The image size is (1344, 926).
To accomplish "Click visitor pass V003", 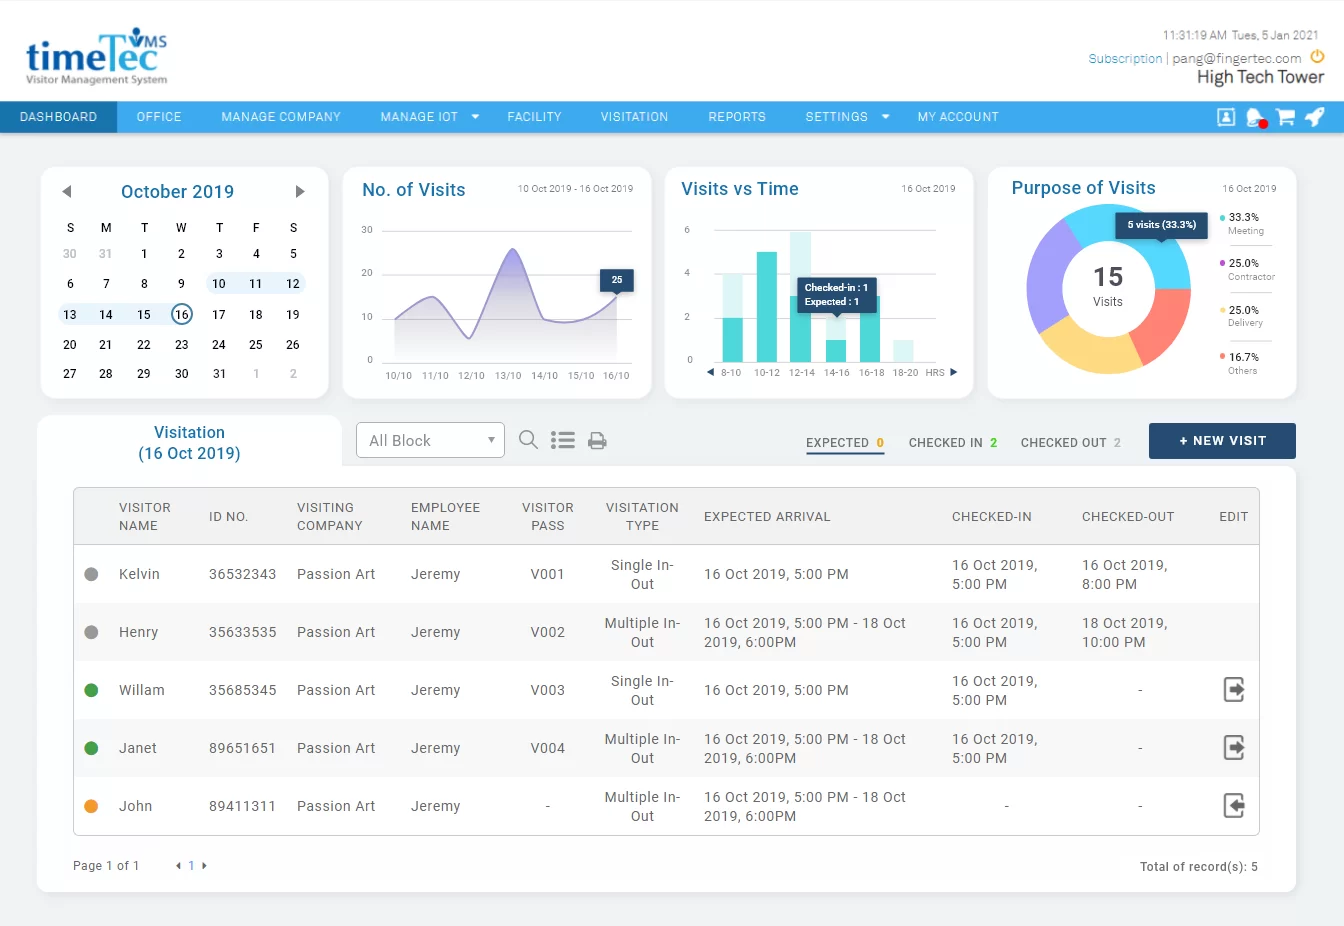I will [x=548, y=690].
